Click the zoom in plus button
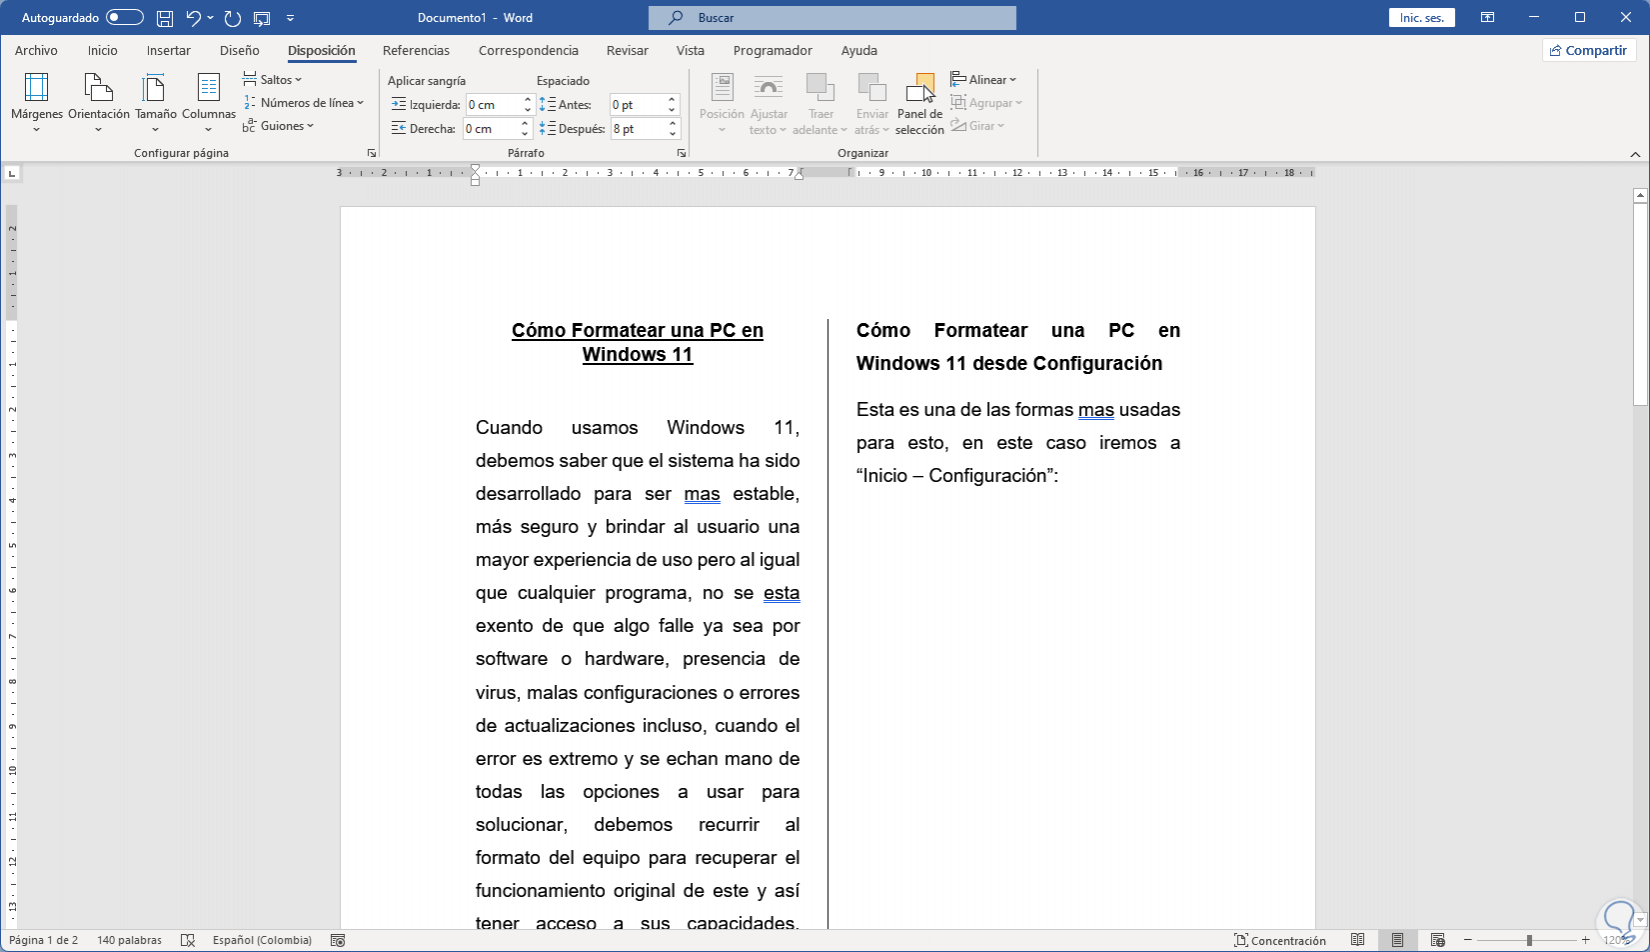Screen dimensions: 1650x952 (1586, 940)
